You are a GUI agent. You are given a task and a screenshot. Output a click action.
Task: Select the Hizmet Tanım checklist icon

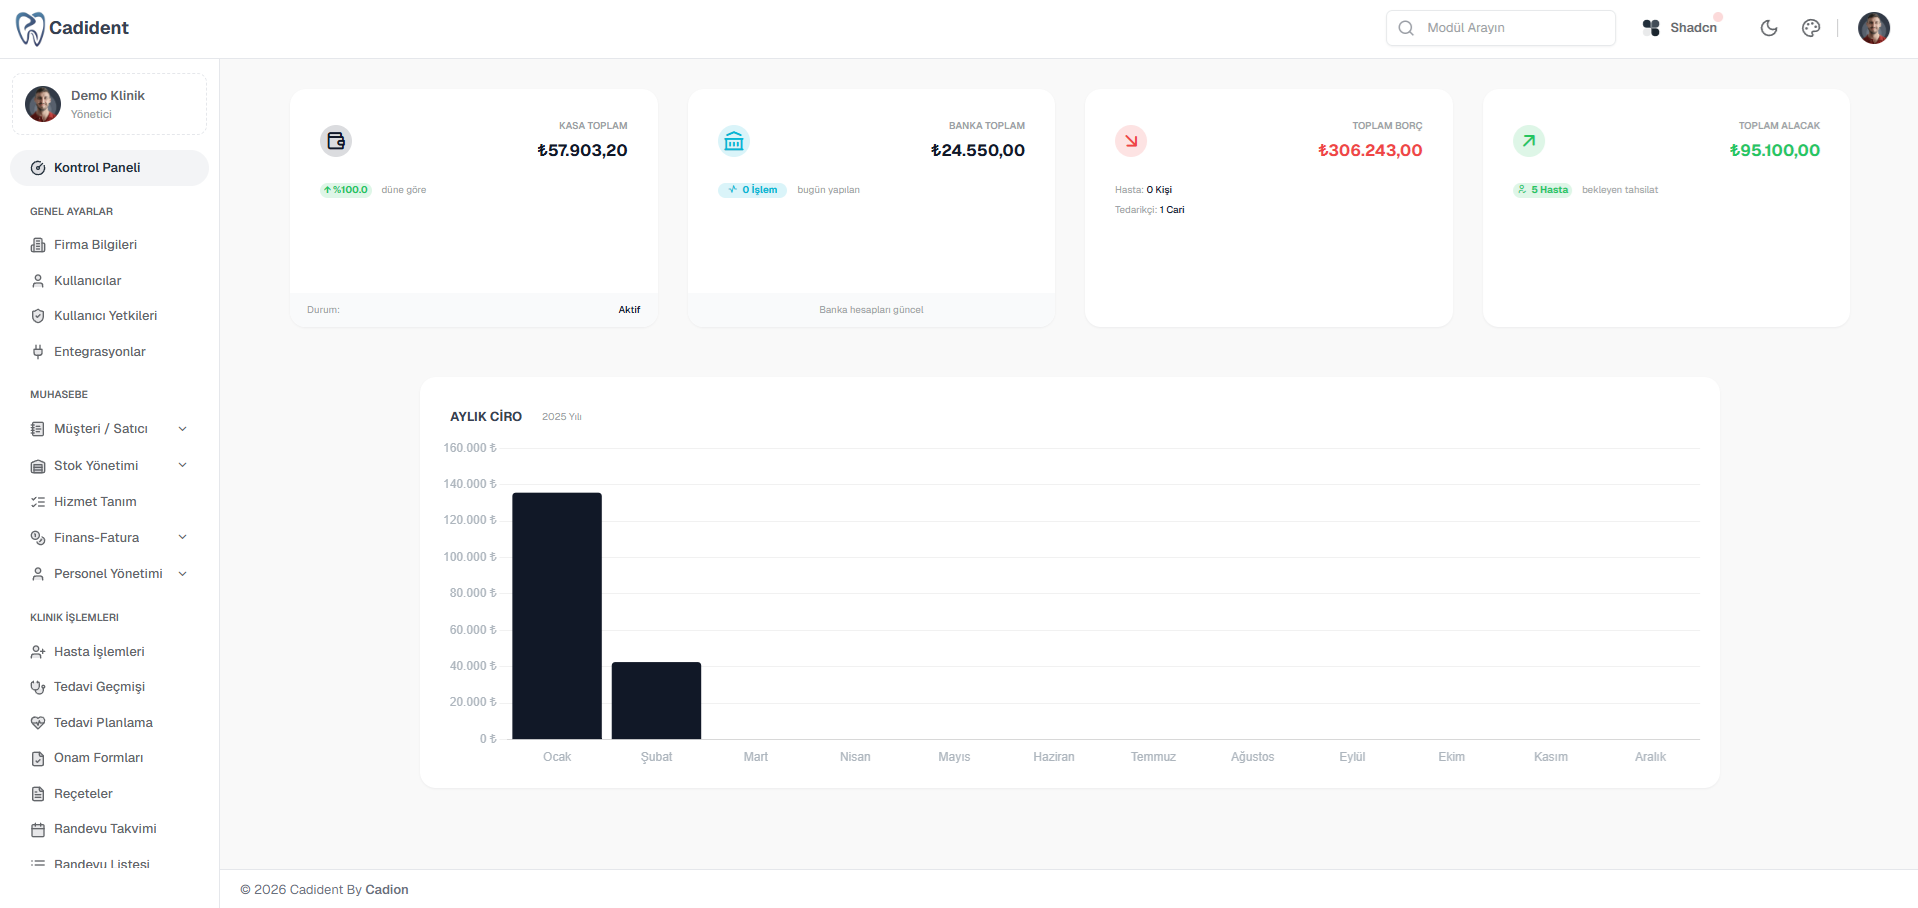tap(37, 501)
